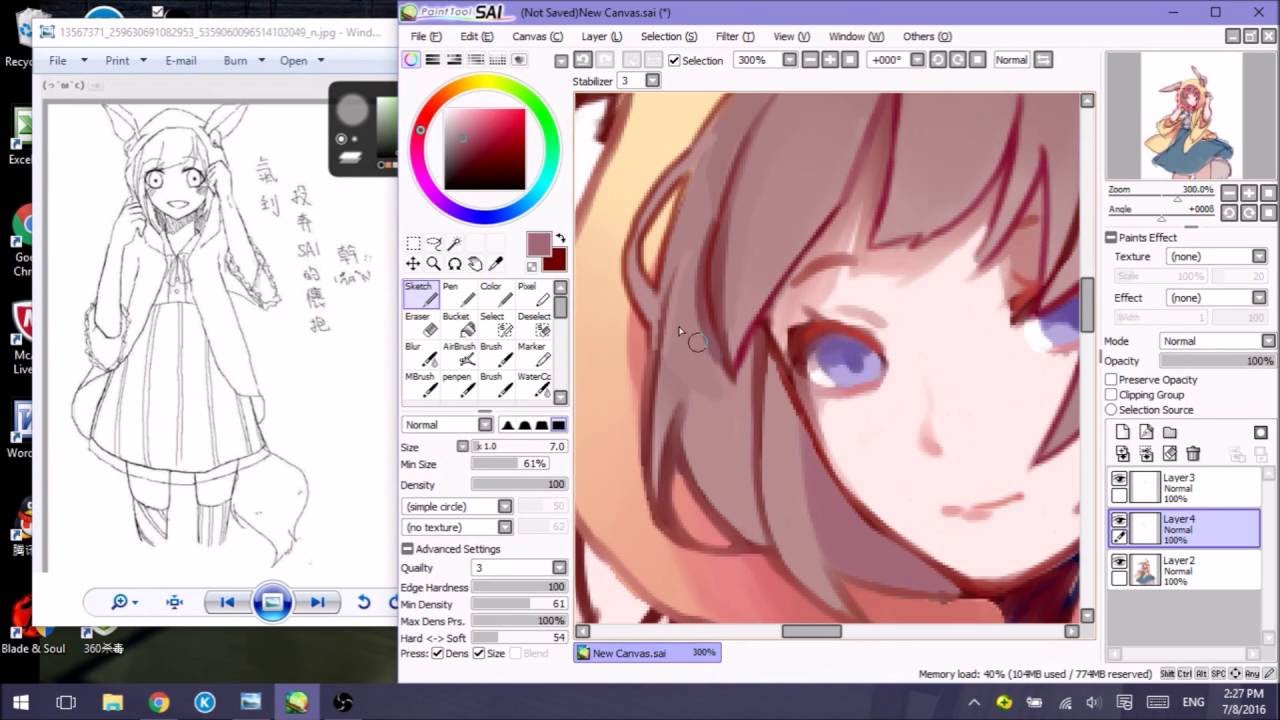Open the rotation angle dropdown
The image size is (1280, 720).
click(916, 60)
